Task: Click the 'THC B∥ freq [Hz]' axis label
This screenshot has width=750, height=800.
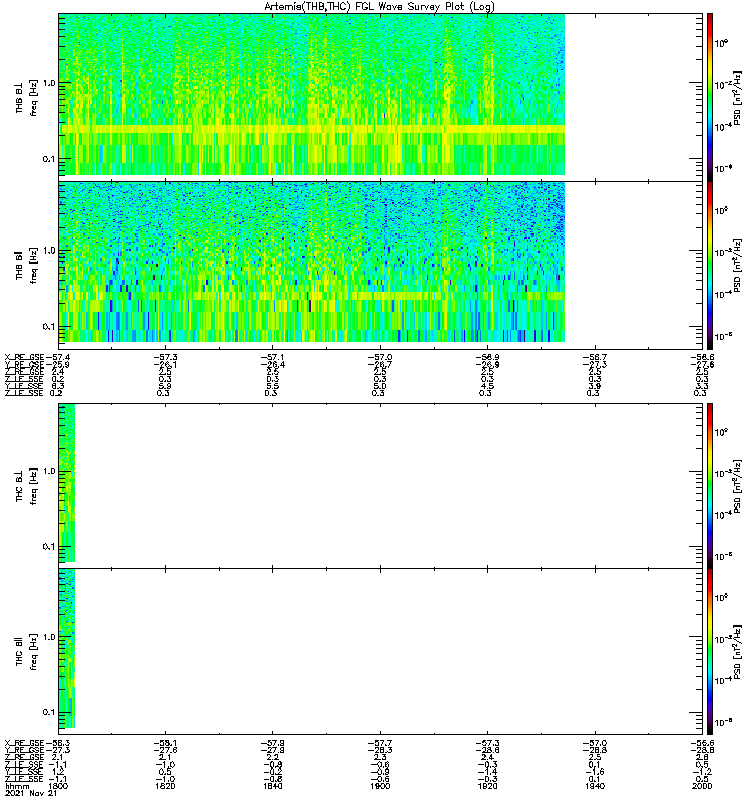Action: (x=26, y=652)
